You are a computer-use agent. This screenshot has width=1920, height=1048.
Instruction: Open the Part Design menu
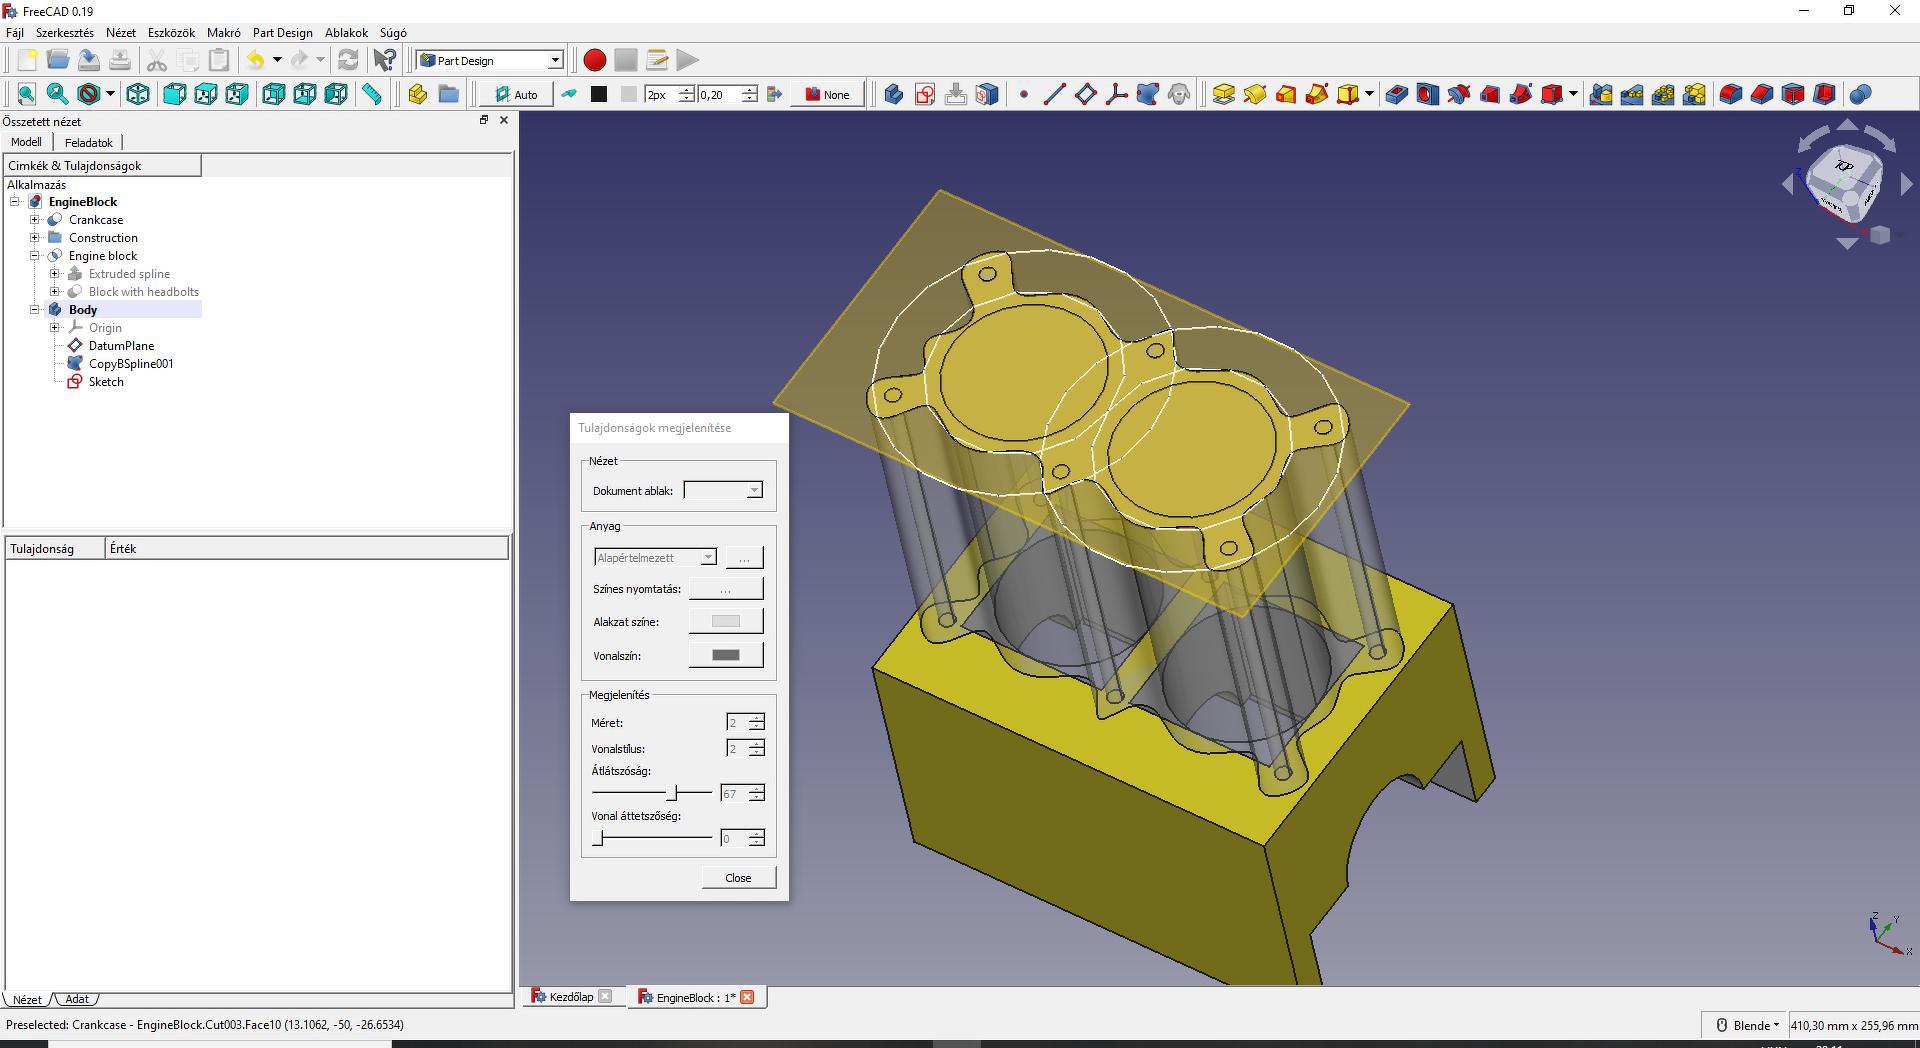point(283,33)
